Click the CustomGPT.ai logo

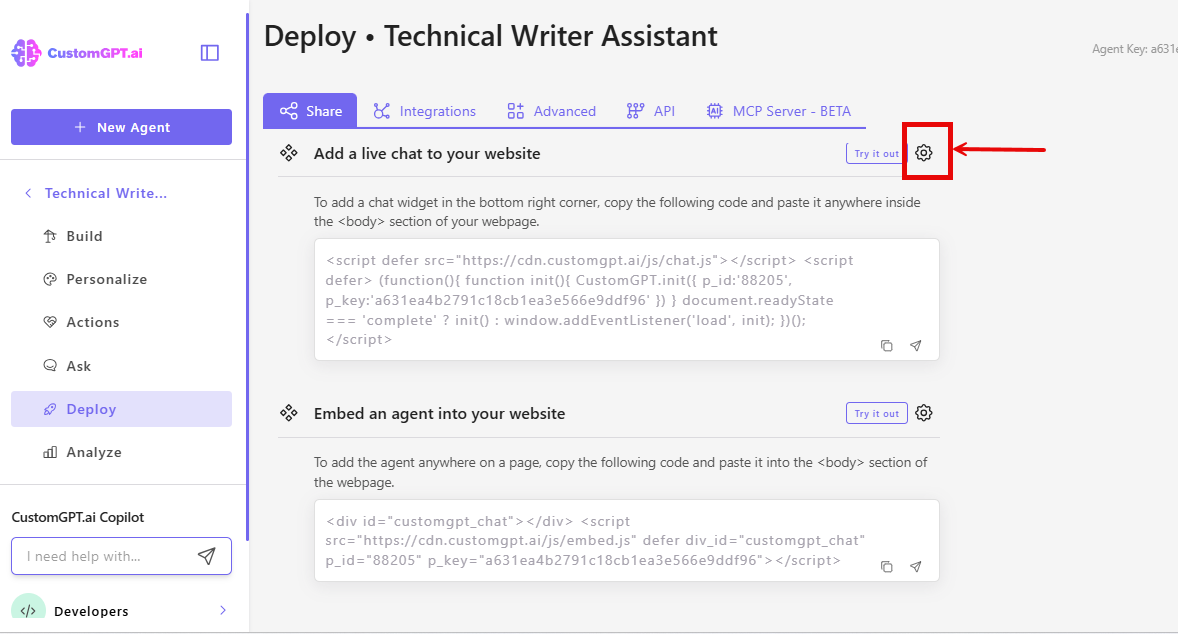click(x=77, y=53)
